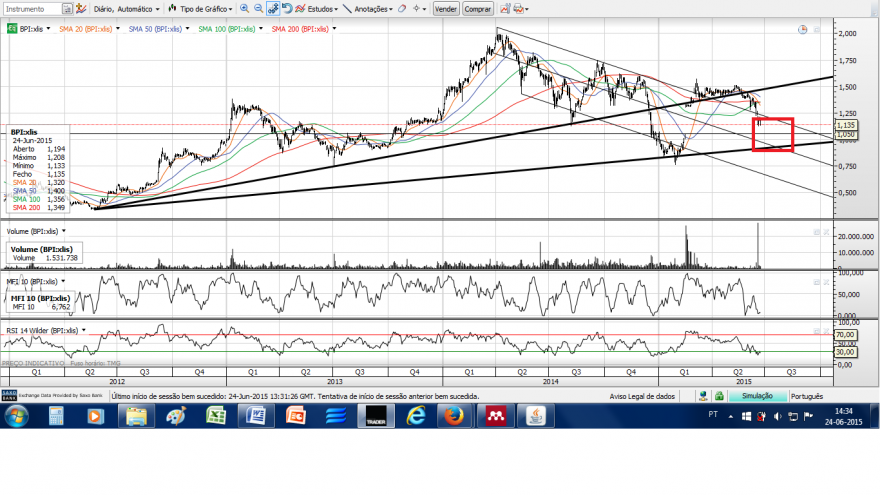
Task: Expand the Volume (BPI:xlis) study dropdown
Action: (64, 231)
